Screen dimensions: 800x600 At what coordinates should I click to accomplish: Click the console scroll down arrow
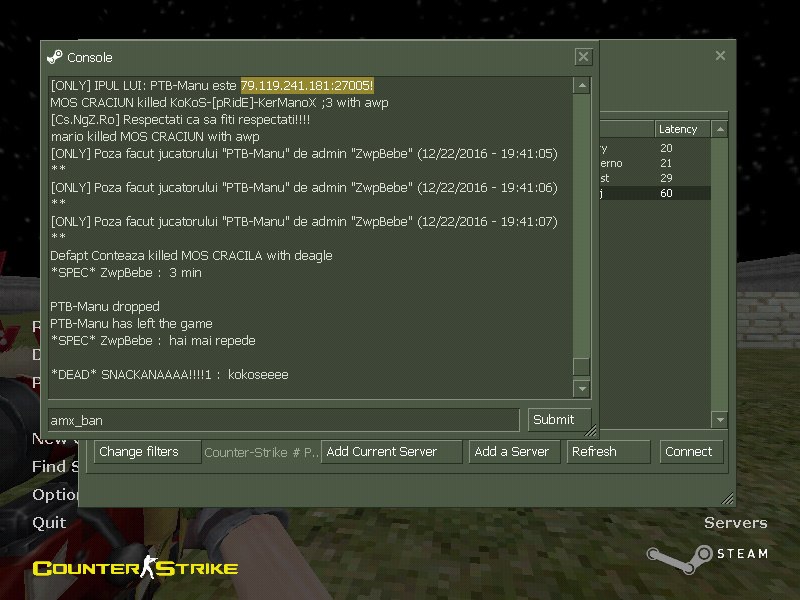click(581, 388)
